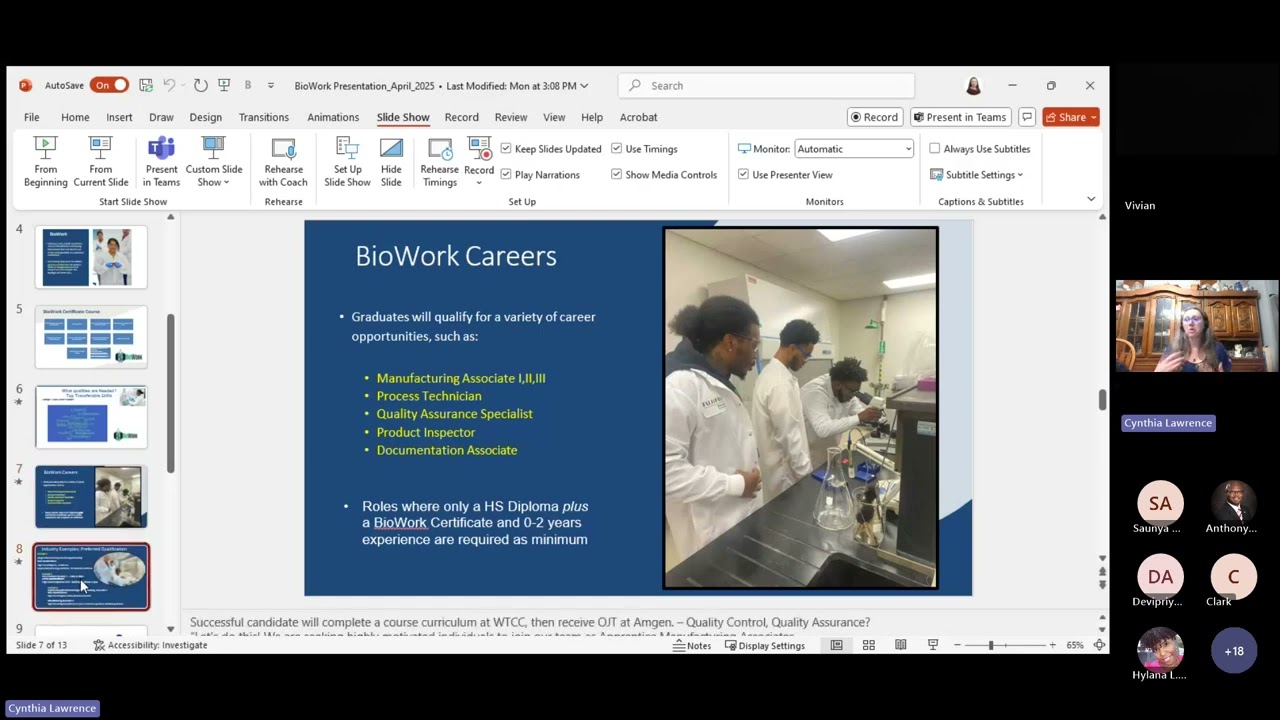The height and width of the screenshot is (720, 1280).
Task: Click the Save icon in the title bar
Action: tap(146, 85)
